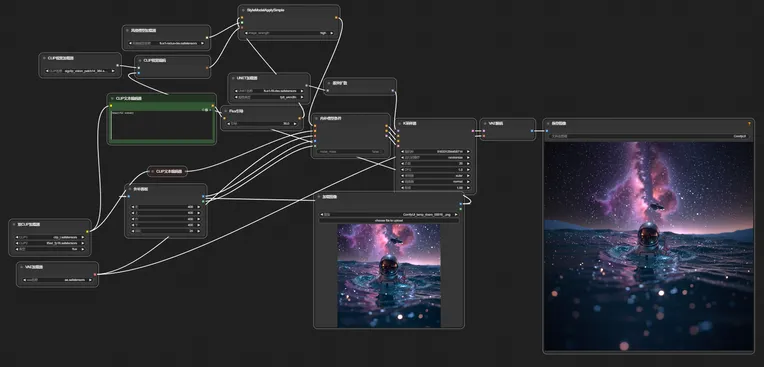Click the collapse dot of the load image node
The height and width of the screenshot is (367, 764).
319,197
